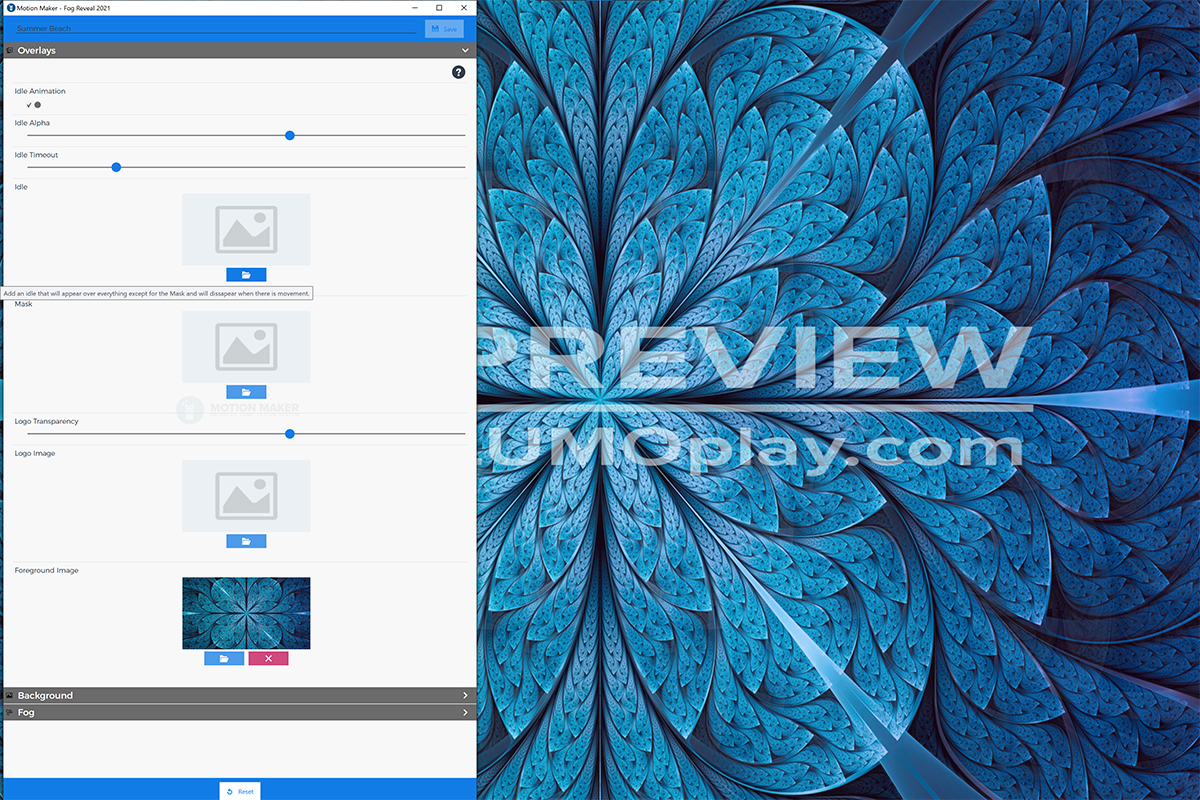This screenshot has width=1200, height=800.
Task: Browse for a new Foreground Image
Action: [x=224, y=658]
